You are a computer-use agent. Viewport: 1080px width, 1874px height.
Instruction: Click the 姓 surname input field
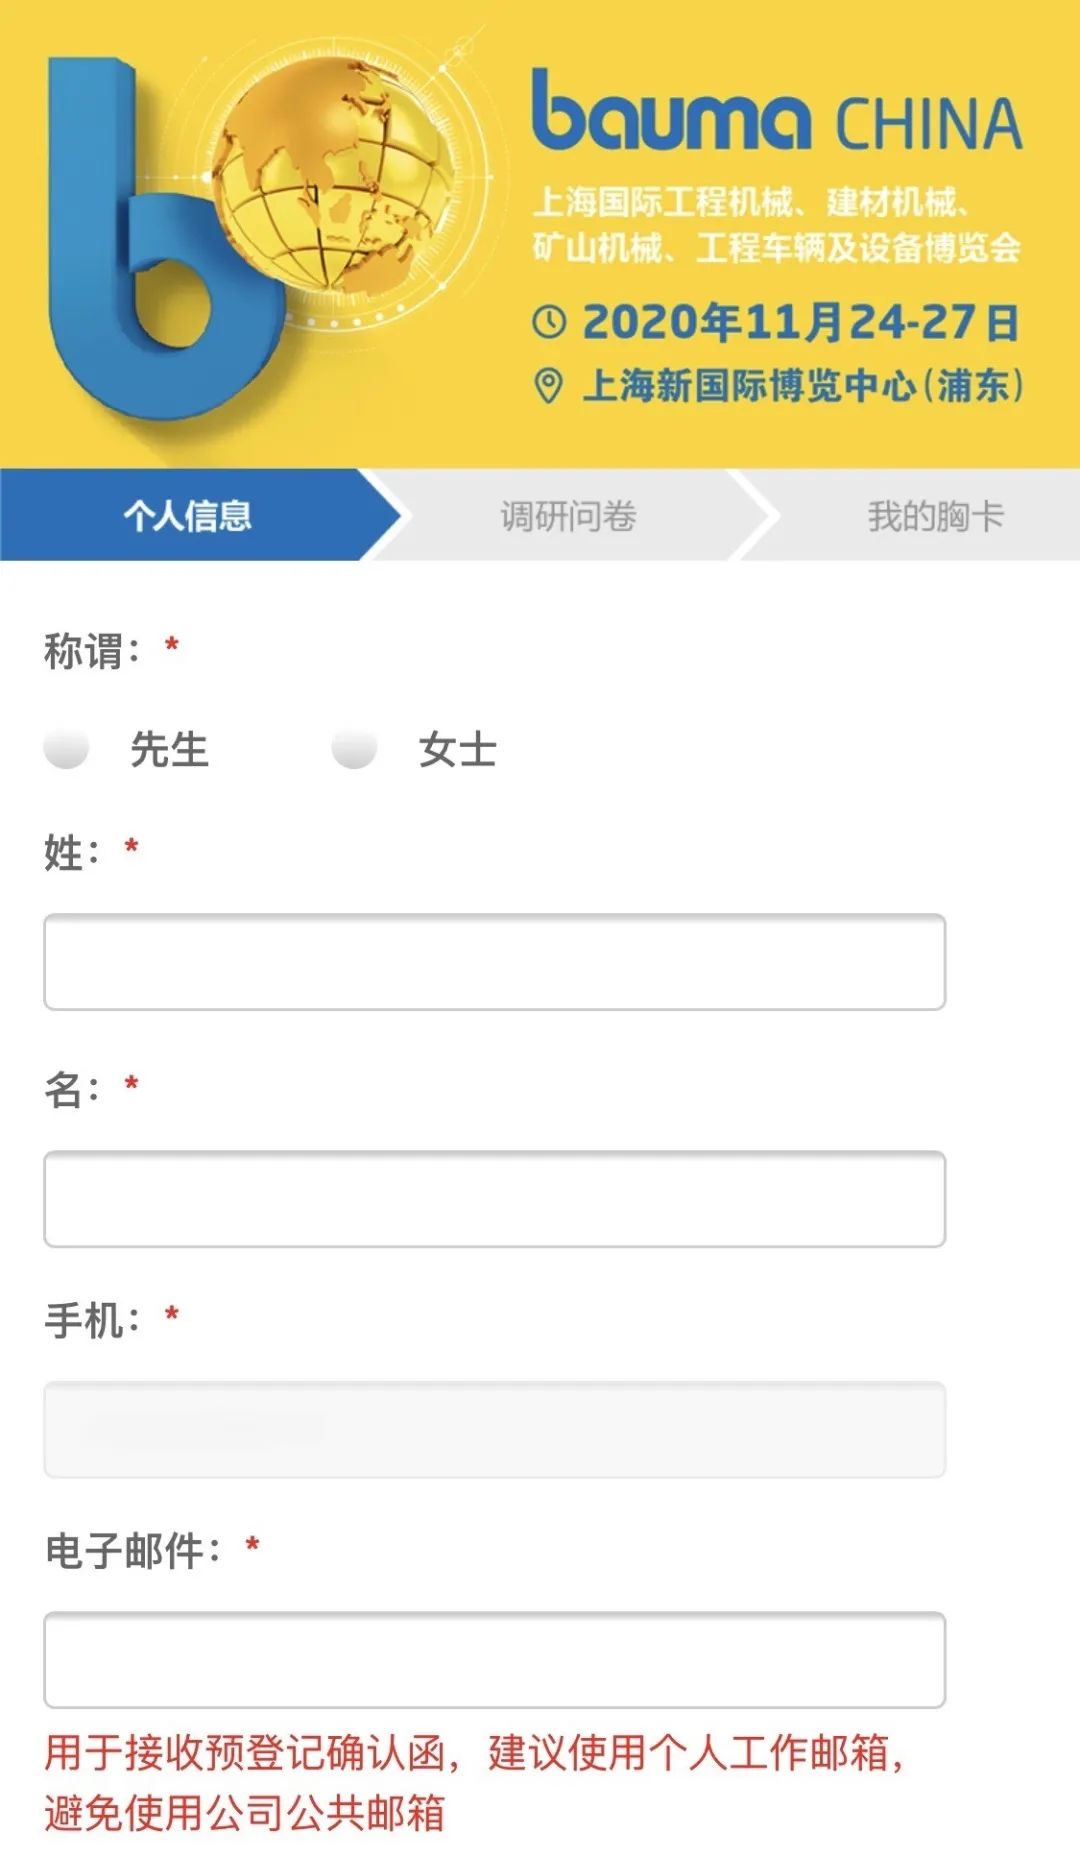(x=494, y=962)
